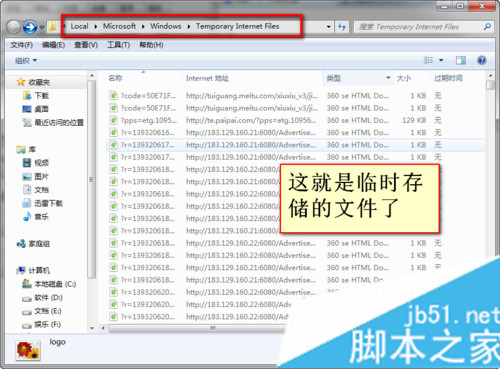Sort by the 类型 column header
The height and width of the screenshot is (369, 500).
point(334,78)
